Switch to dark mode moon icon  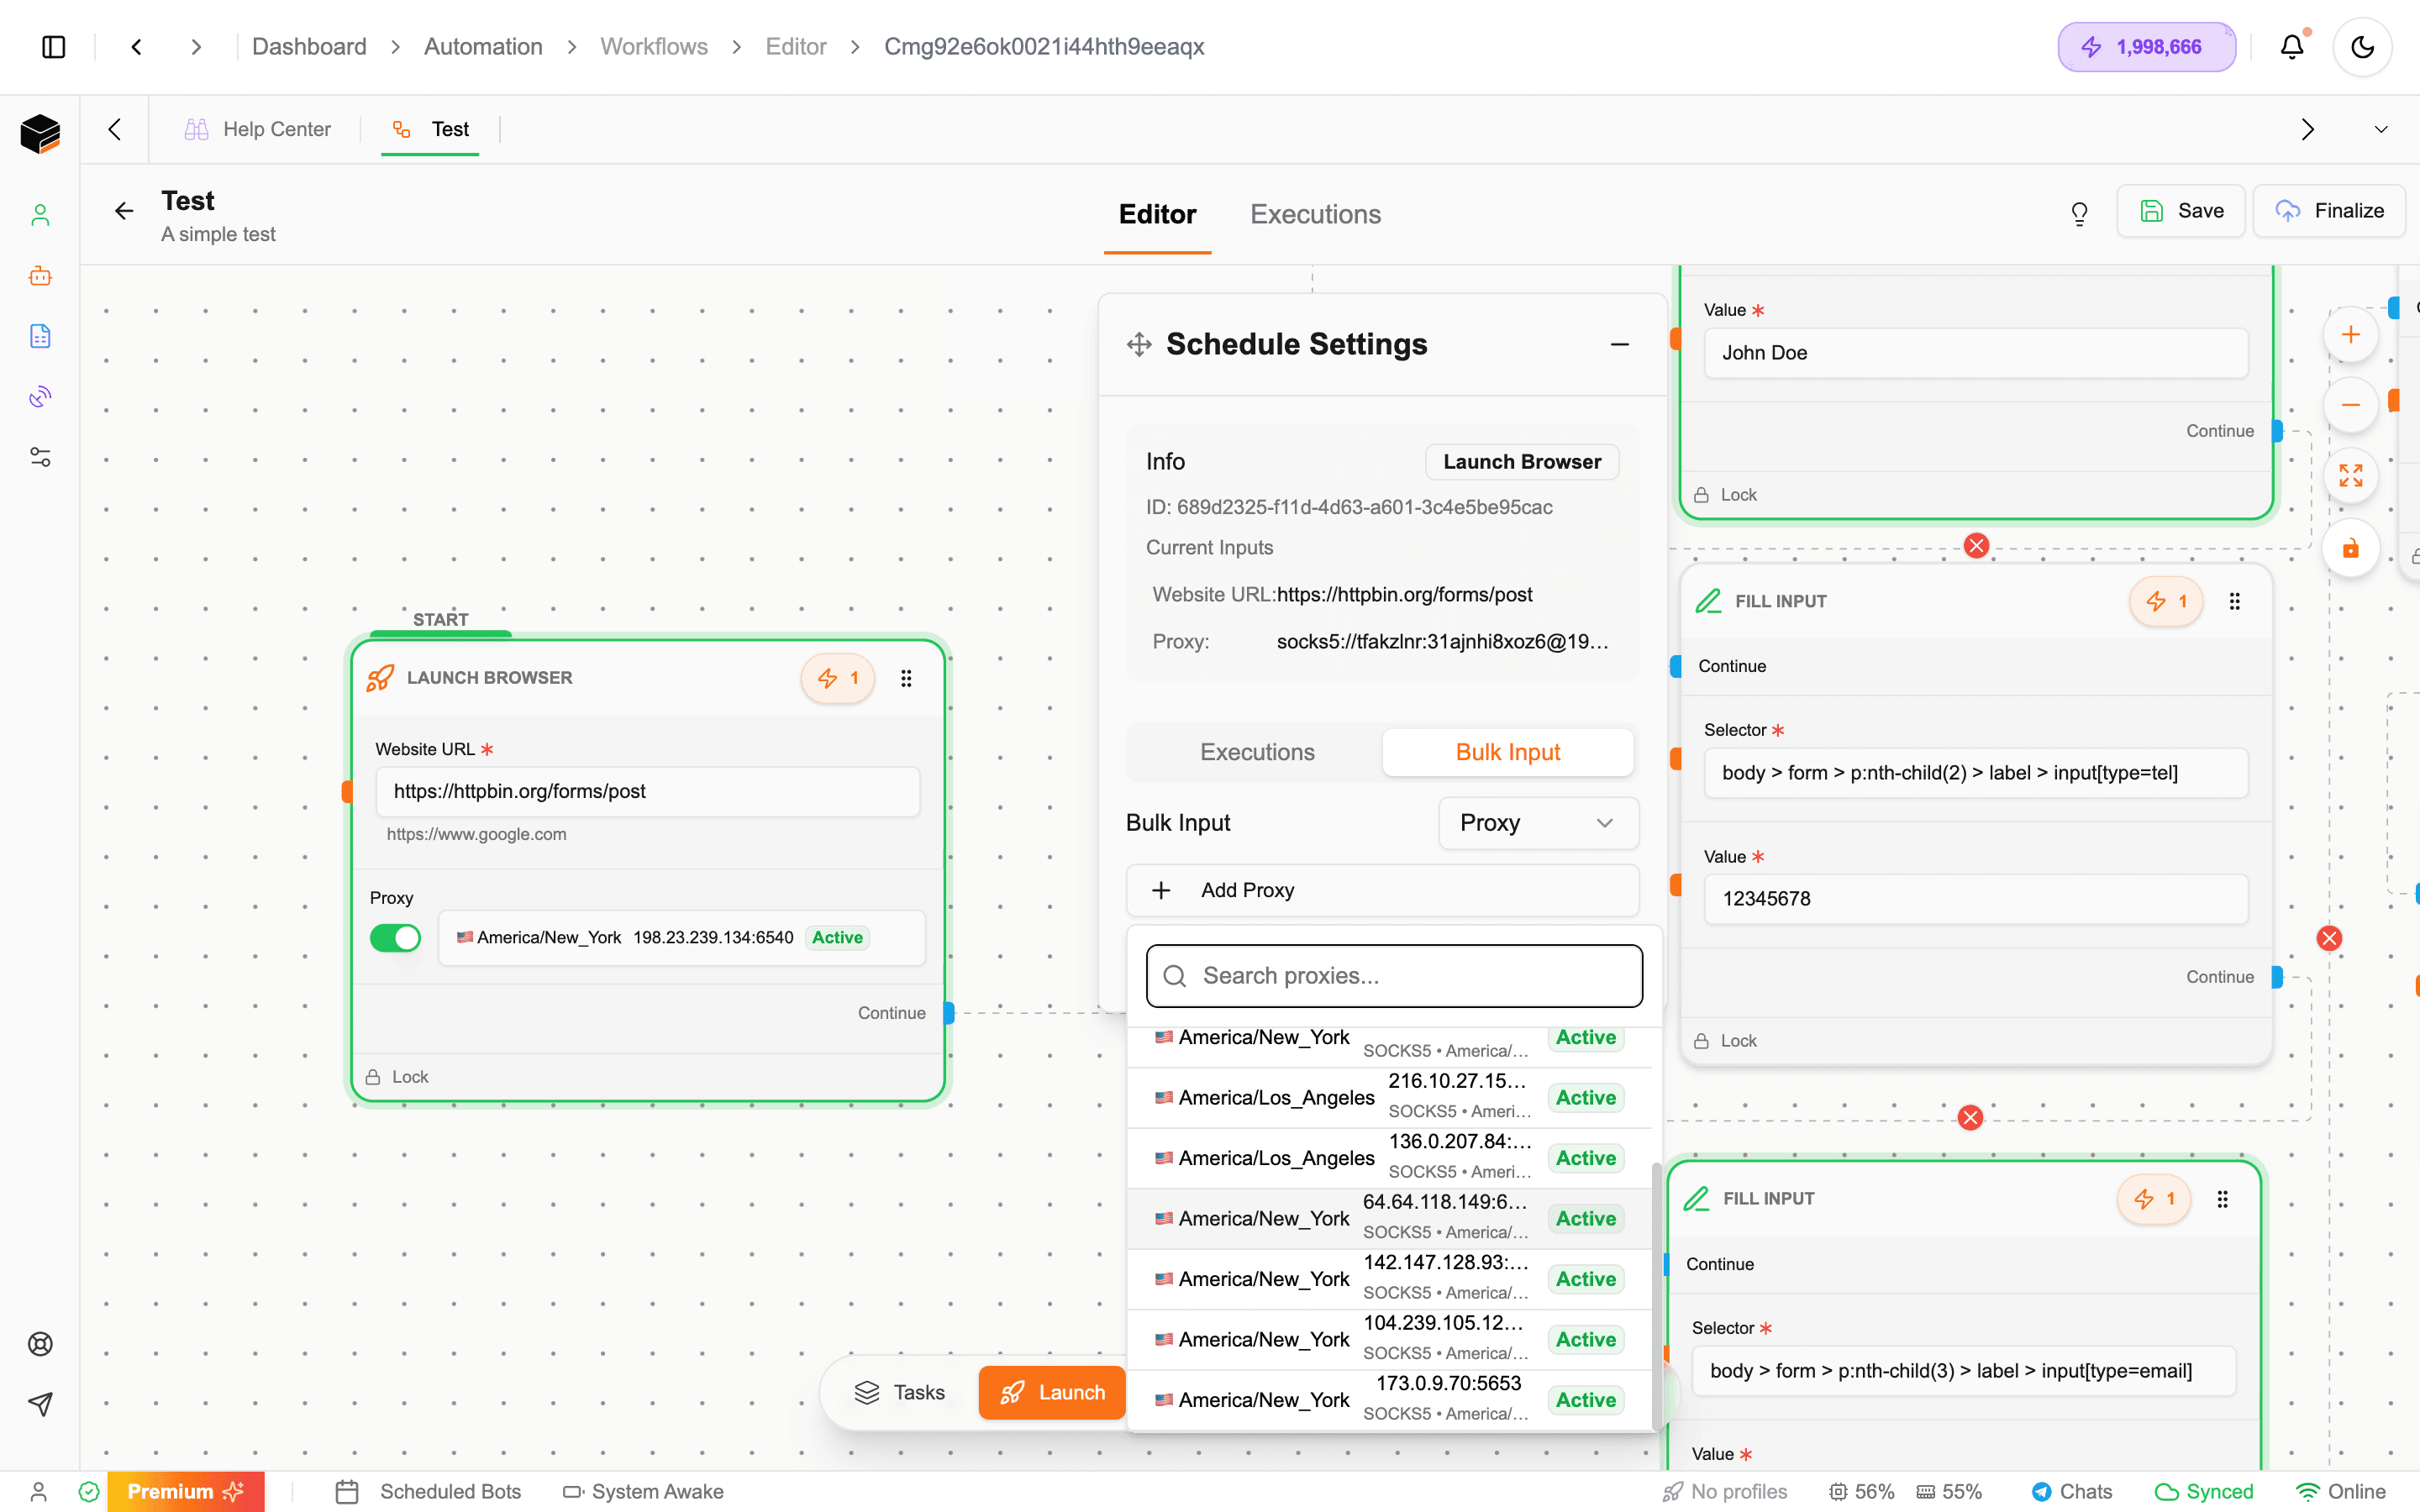point(2362,47)
